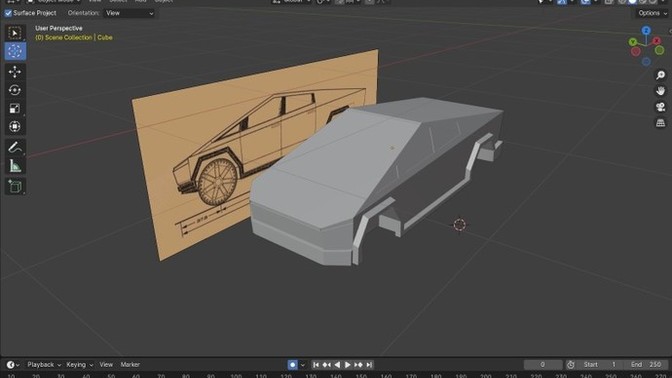The image size is (672, 378).
Task: Click the dim red negative X gizmo dot
Action: (x=636, y=51)
